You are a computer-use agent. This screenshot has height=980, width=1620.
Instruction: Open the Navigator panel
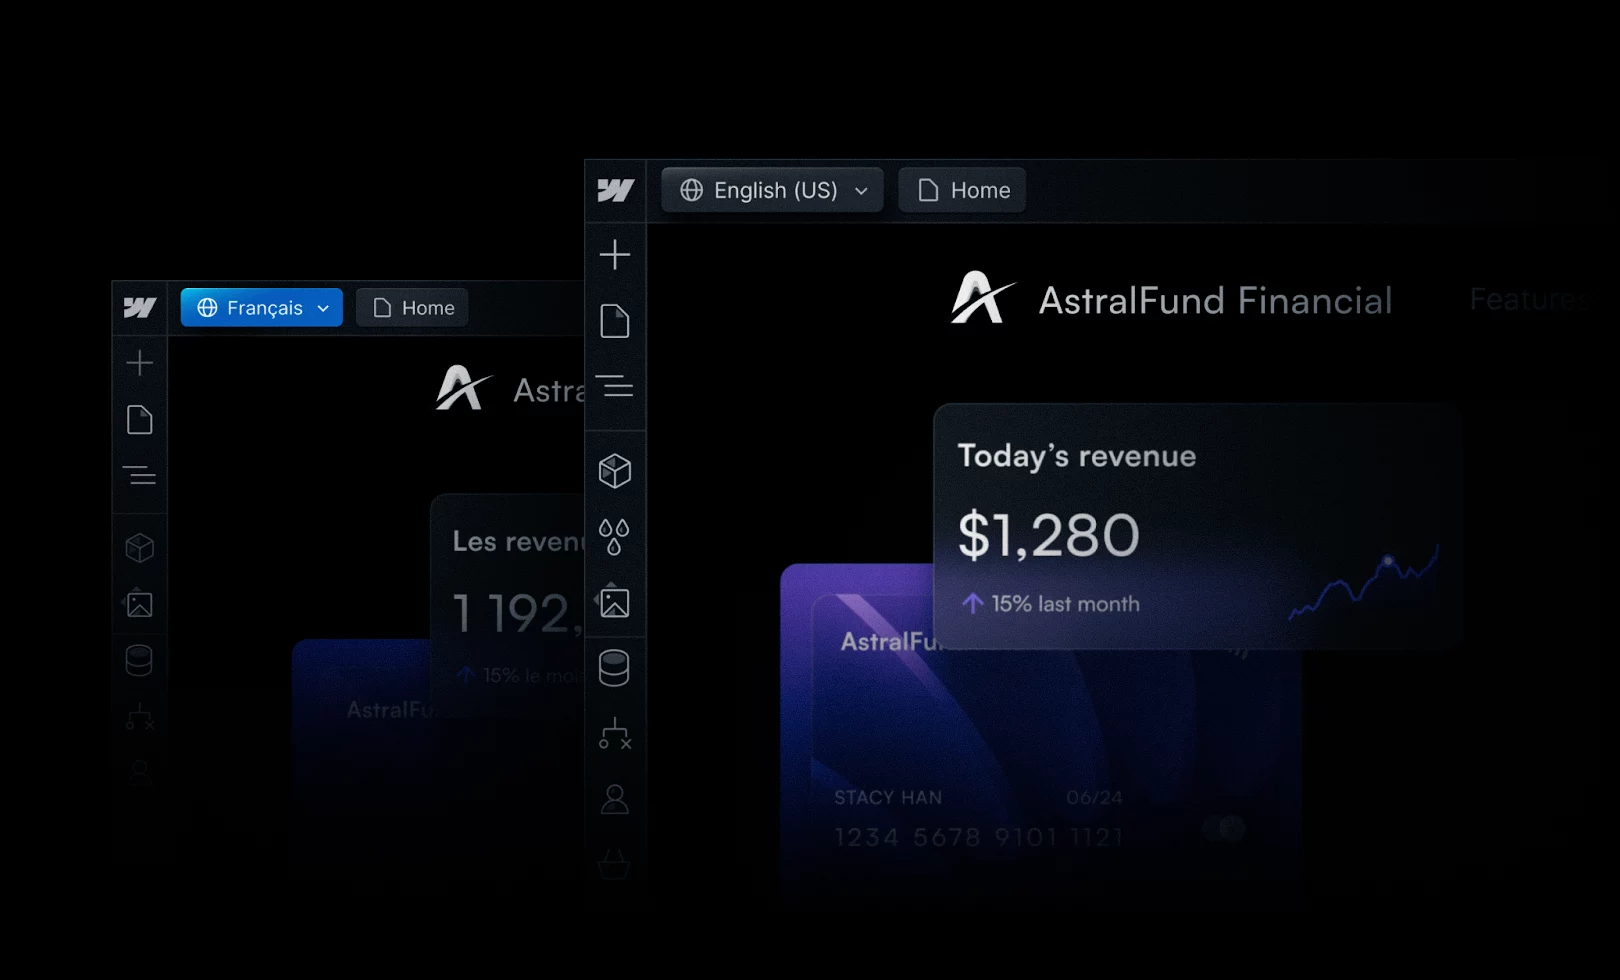click(615, 388)
